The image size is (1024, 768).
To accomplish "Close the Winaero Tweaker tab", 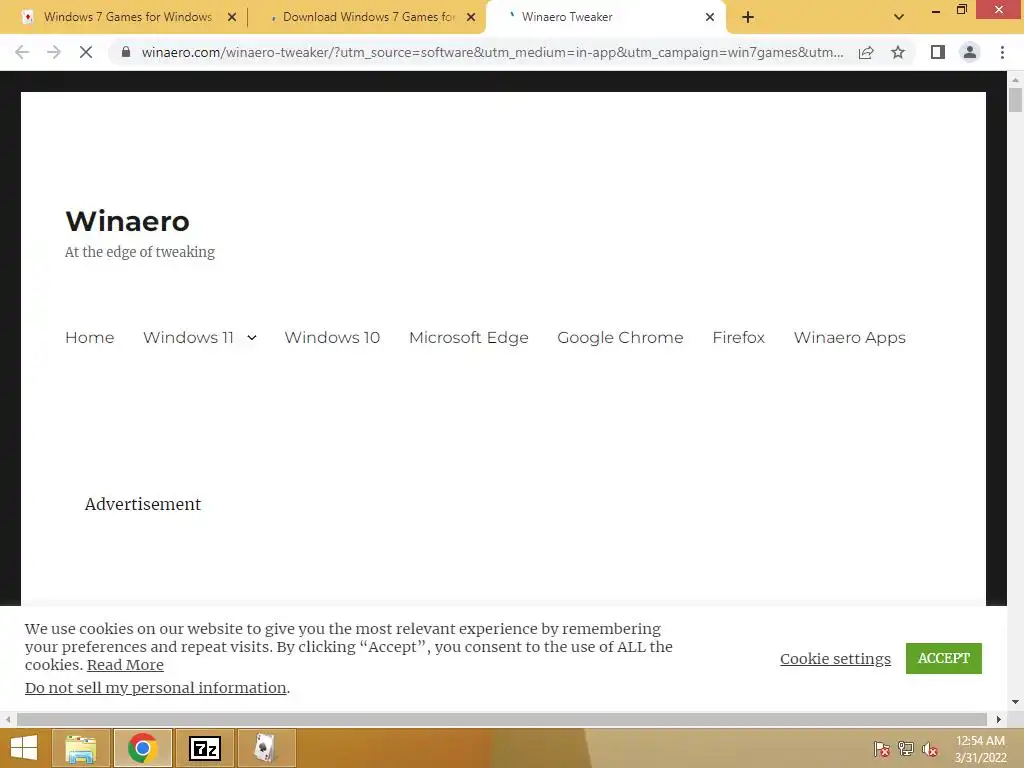I will click(710, 17).
